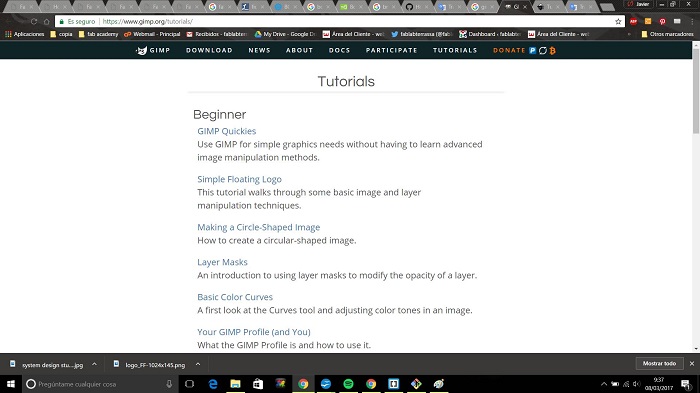Open the Windows Store taskbar icon
Image resolution: width=700 pixels, height=393 pixels.
[x=258, y=384]
